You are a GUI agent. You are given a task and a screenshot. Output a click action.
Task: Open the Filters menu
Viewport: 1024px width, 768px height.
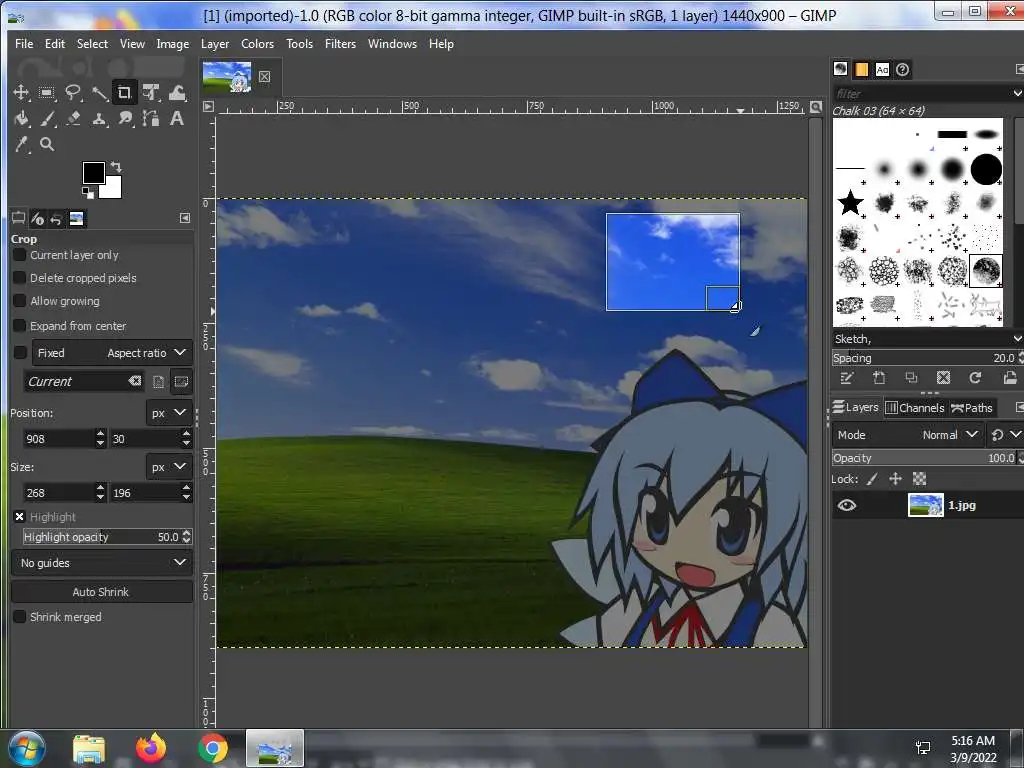tap(340, 44)
